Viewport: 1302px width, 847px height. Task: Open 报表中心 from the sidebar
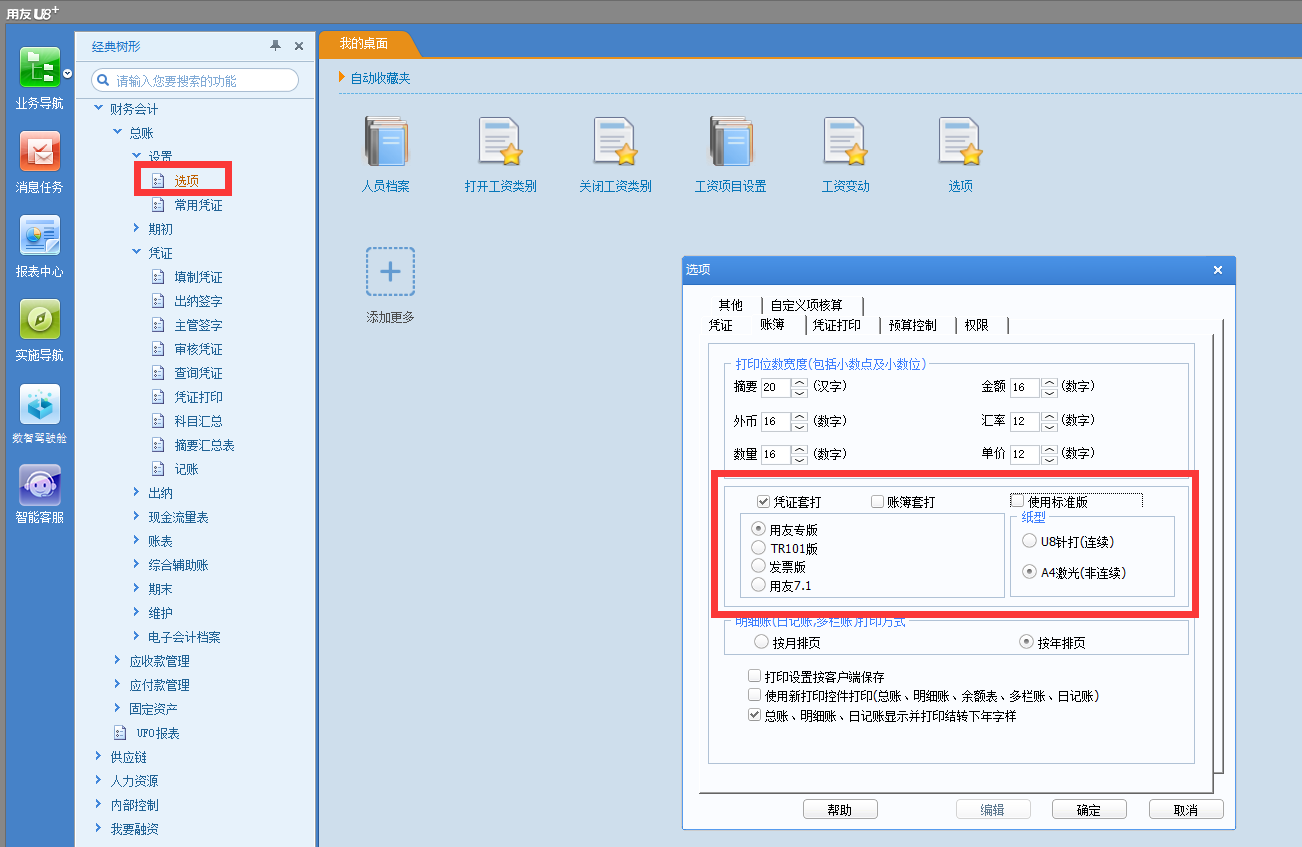pos(39,236)
